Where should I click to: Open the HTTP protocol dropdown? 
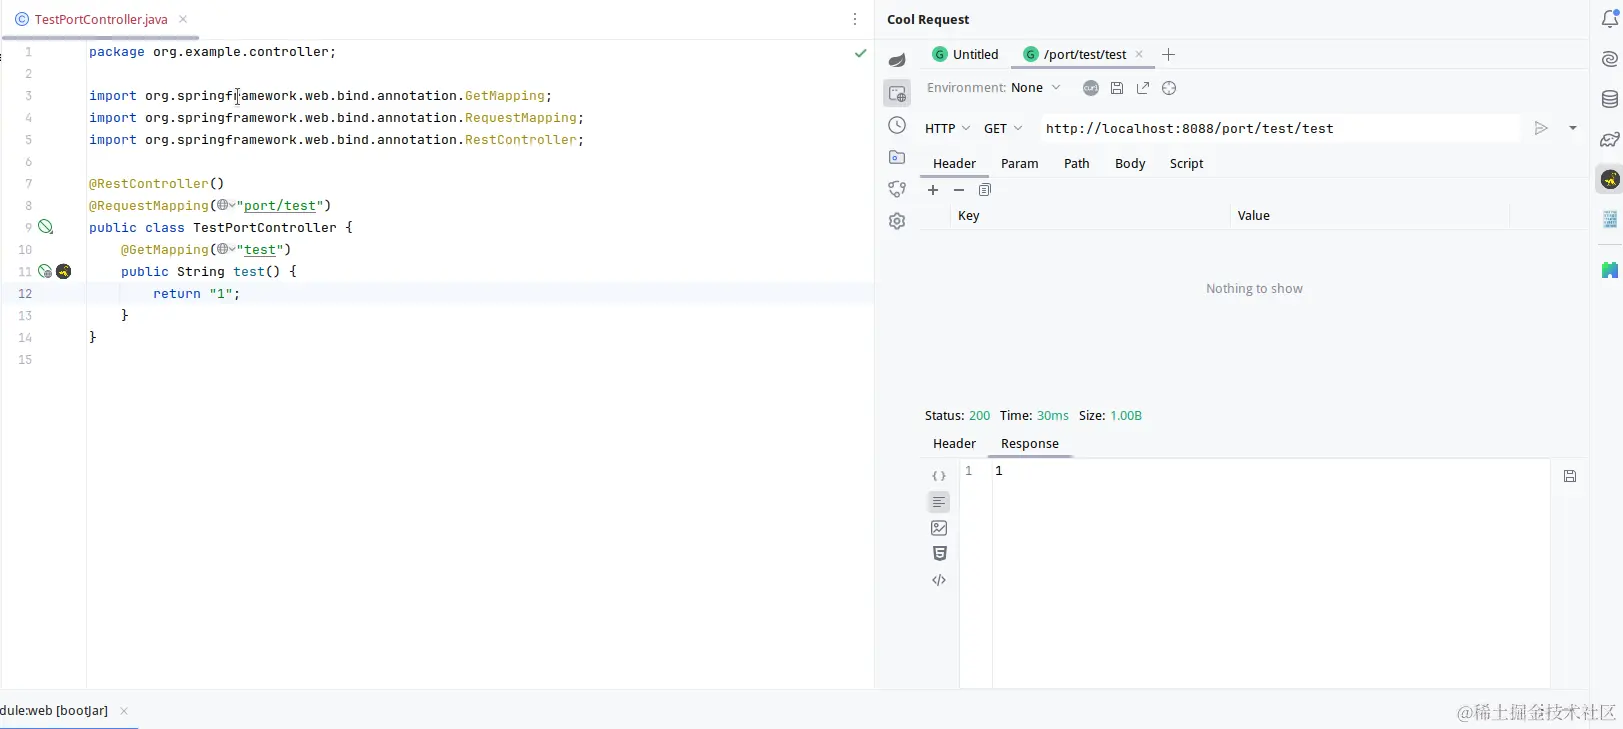(x=947, y=128)
